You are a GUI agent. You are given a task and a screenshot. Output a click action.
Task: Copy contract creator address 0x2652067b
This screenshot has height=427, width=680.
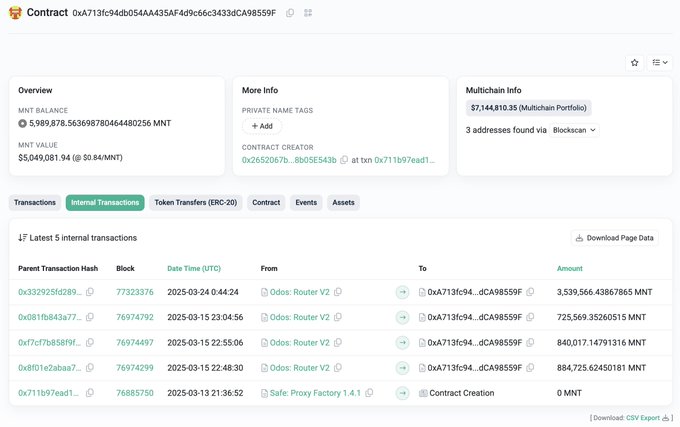pyautogui.click(x=344, y=160)
